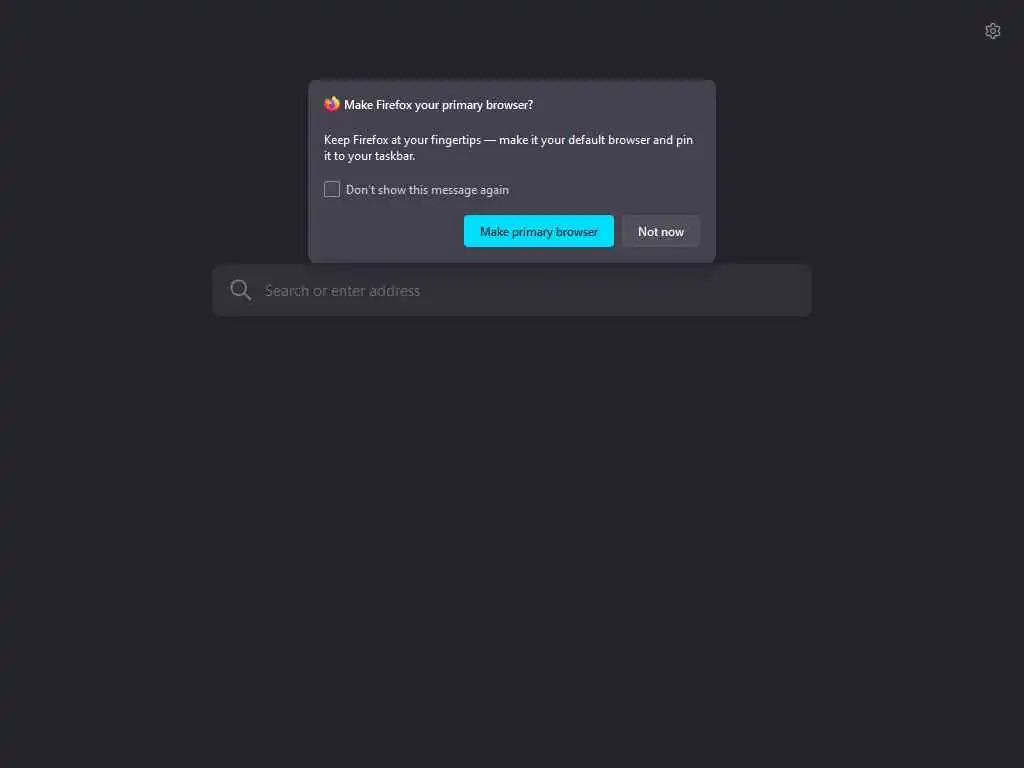This screenshot has width=1024, height=768.
Task: Click the "Keep Firefox at your fingertips" text
Action: (402, 140)
